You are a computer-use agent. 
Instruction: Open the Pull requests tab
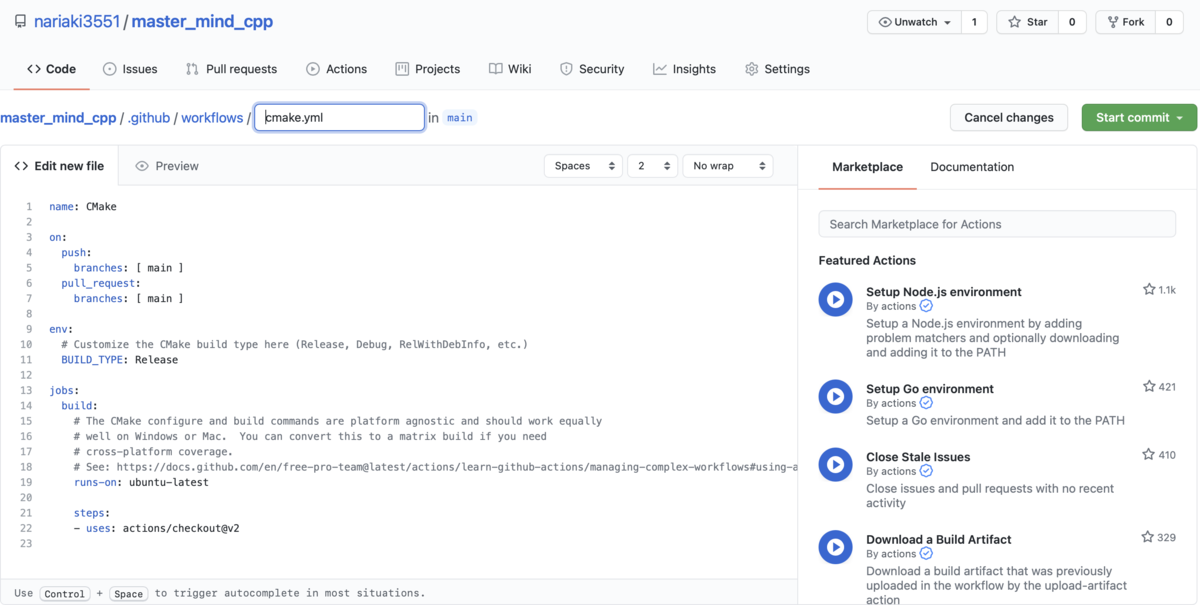point(231,69)
